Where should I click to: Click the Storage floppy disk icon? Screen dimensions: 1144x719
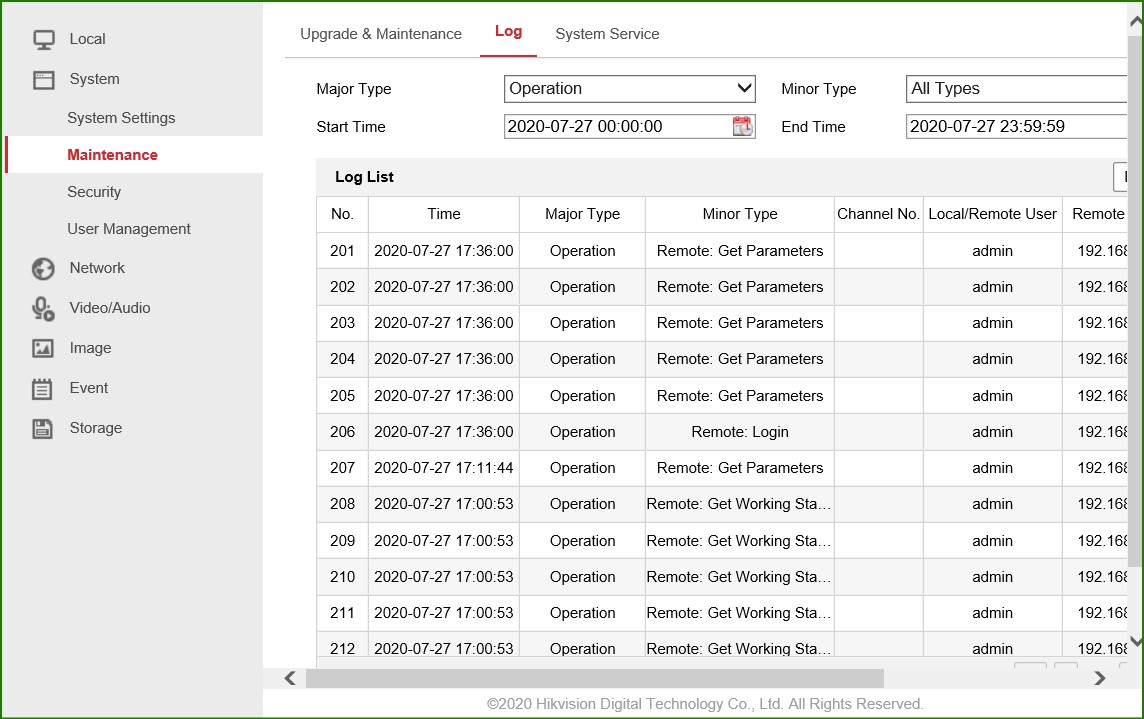[43, 429]
